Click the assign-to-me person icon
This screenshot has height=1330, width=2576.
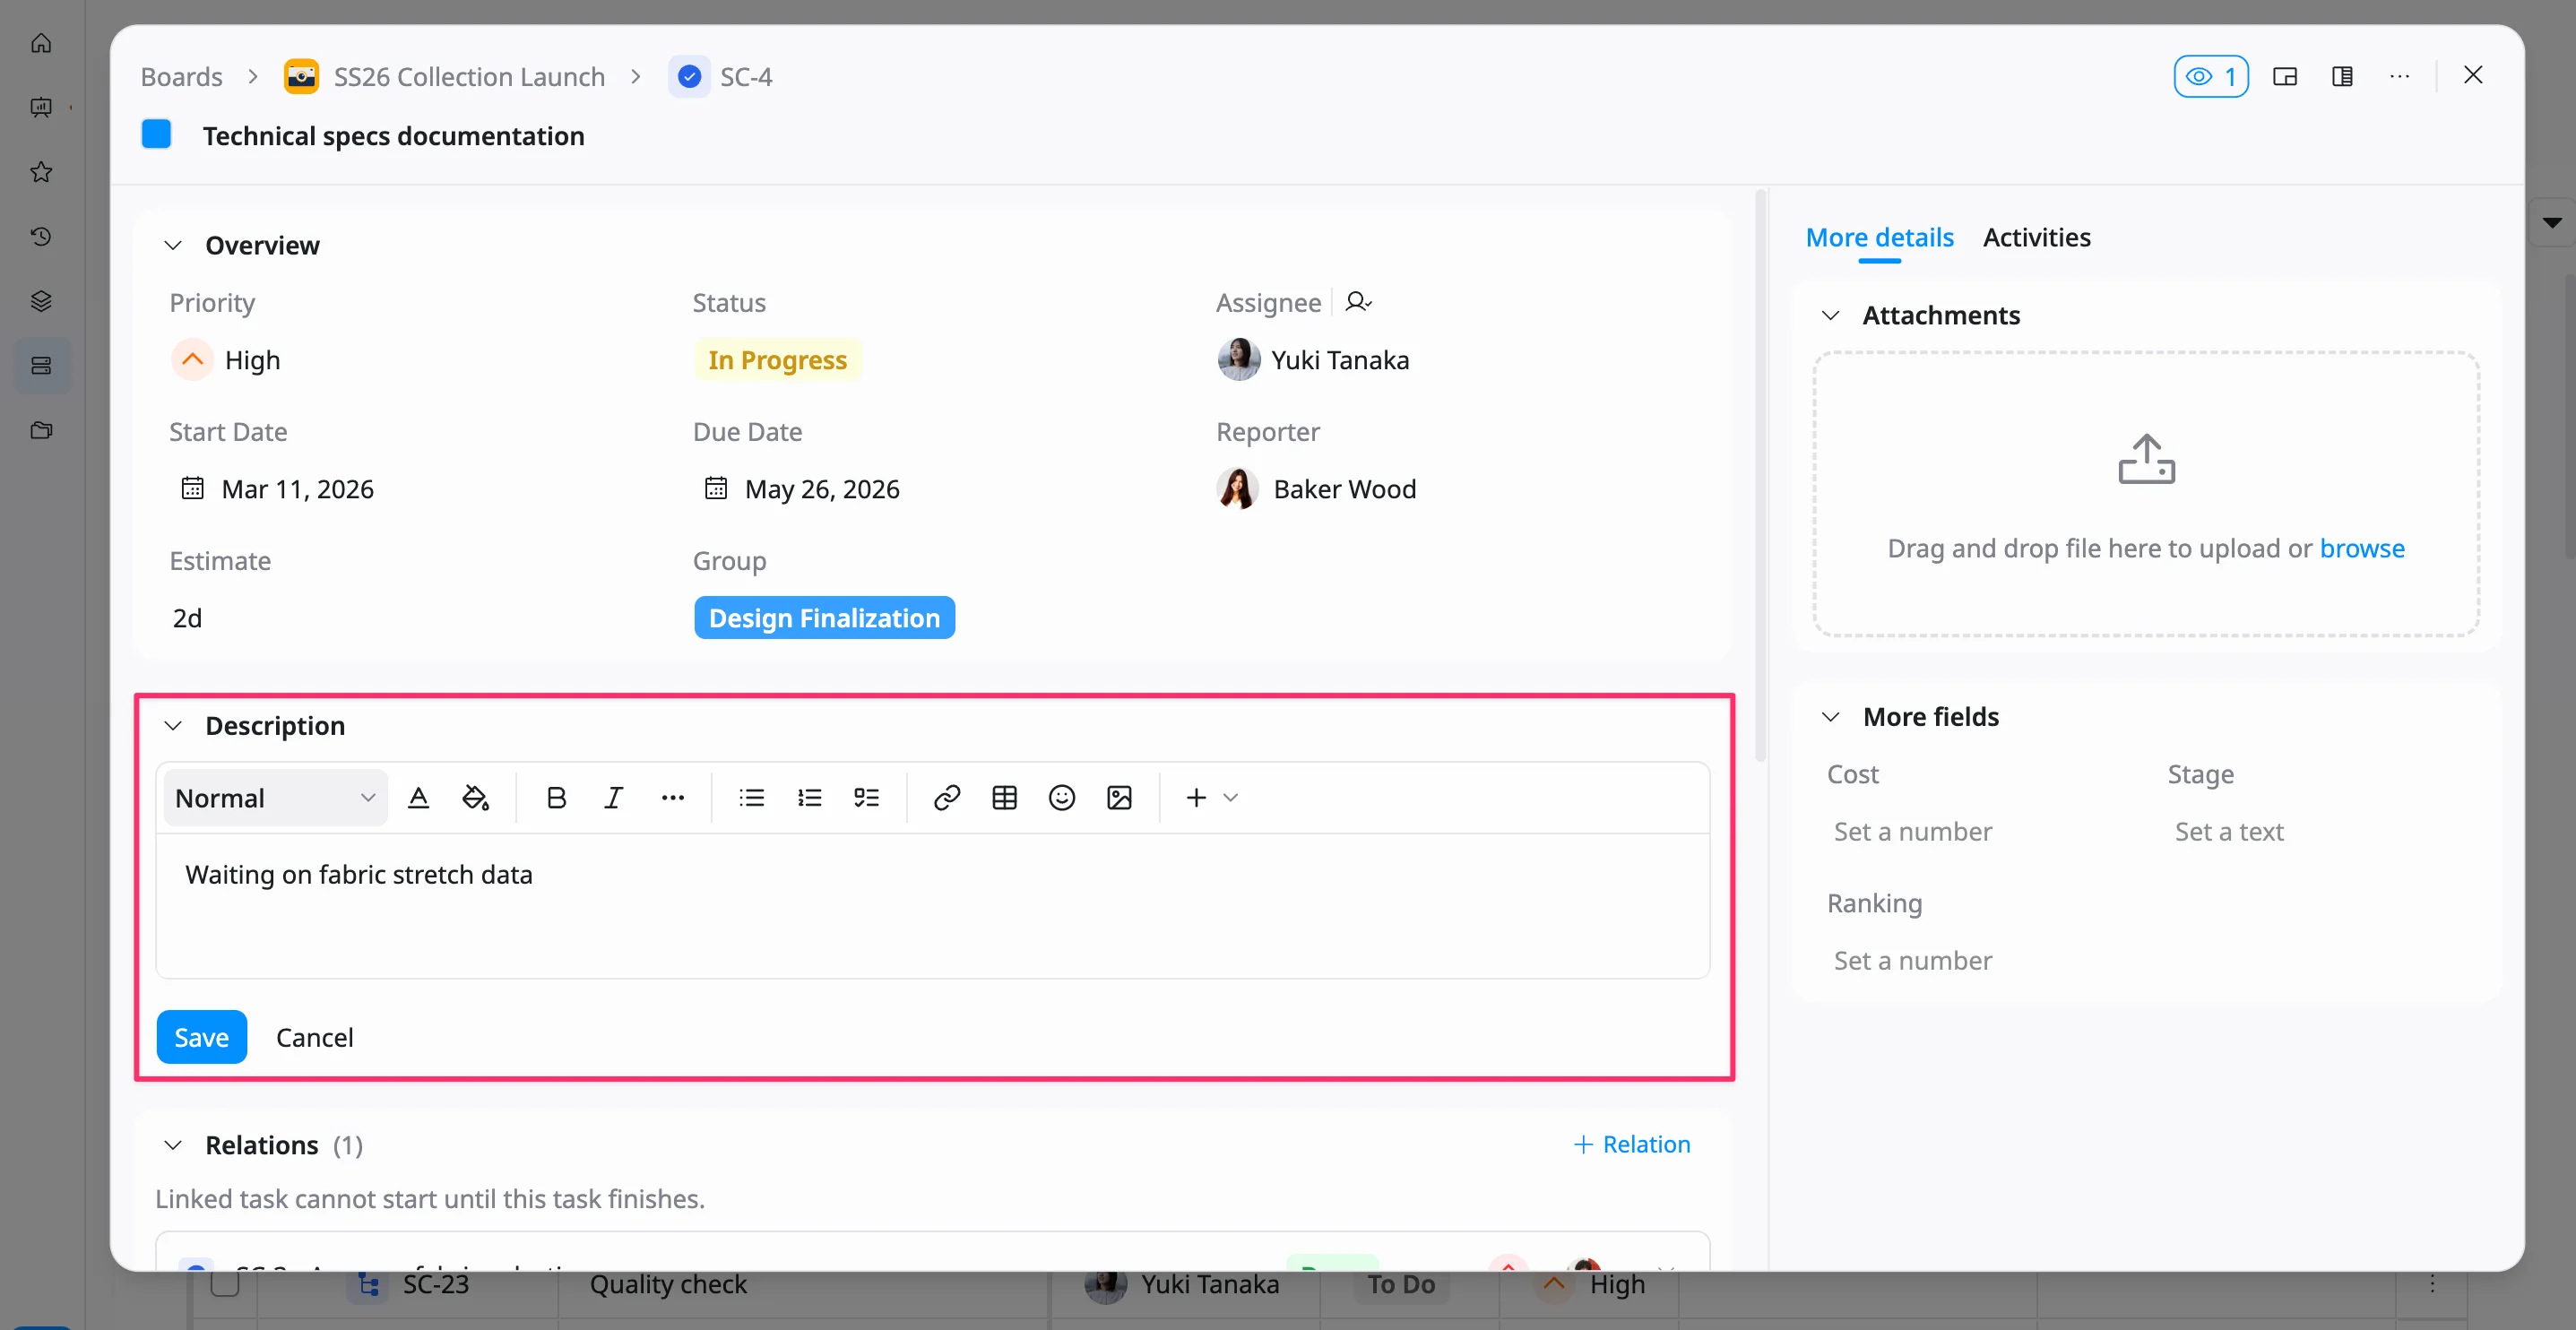click(x=1358, y=301)
